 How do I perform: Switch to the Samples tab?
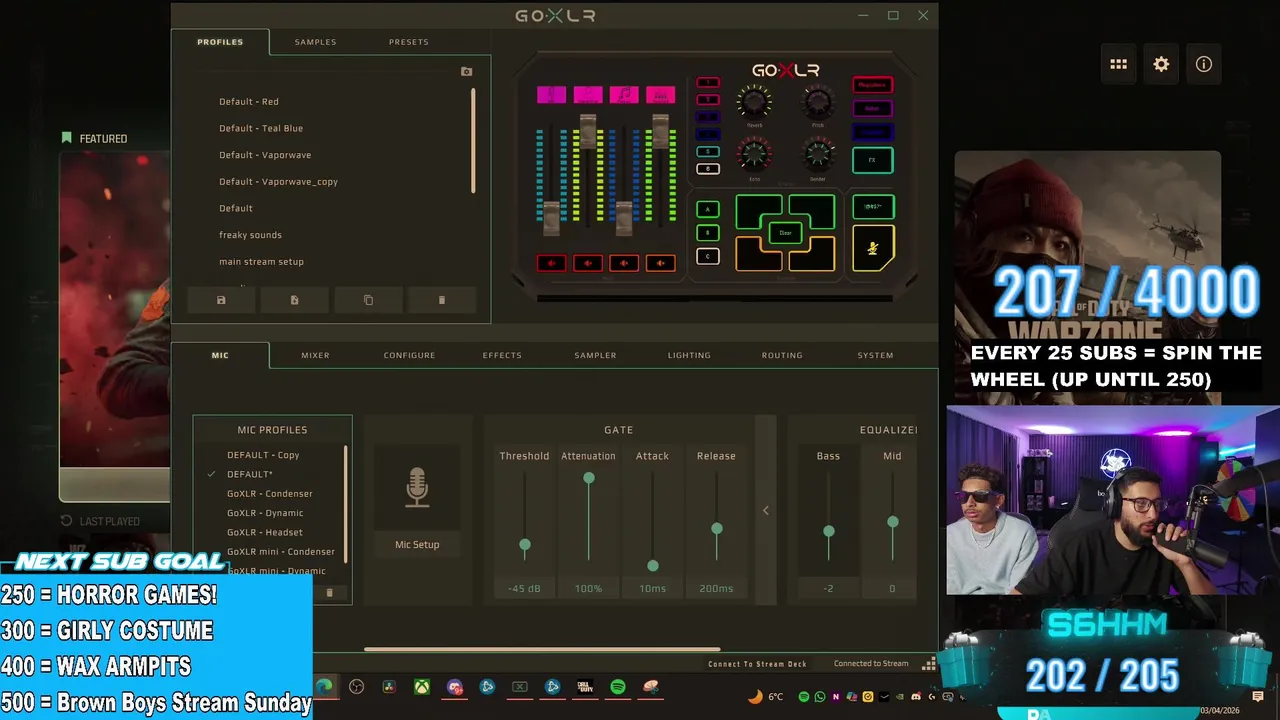(x=315, y=42)
